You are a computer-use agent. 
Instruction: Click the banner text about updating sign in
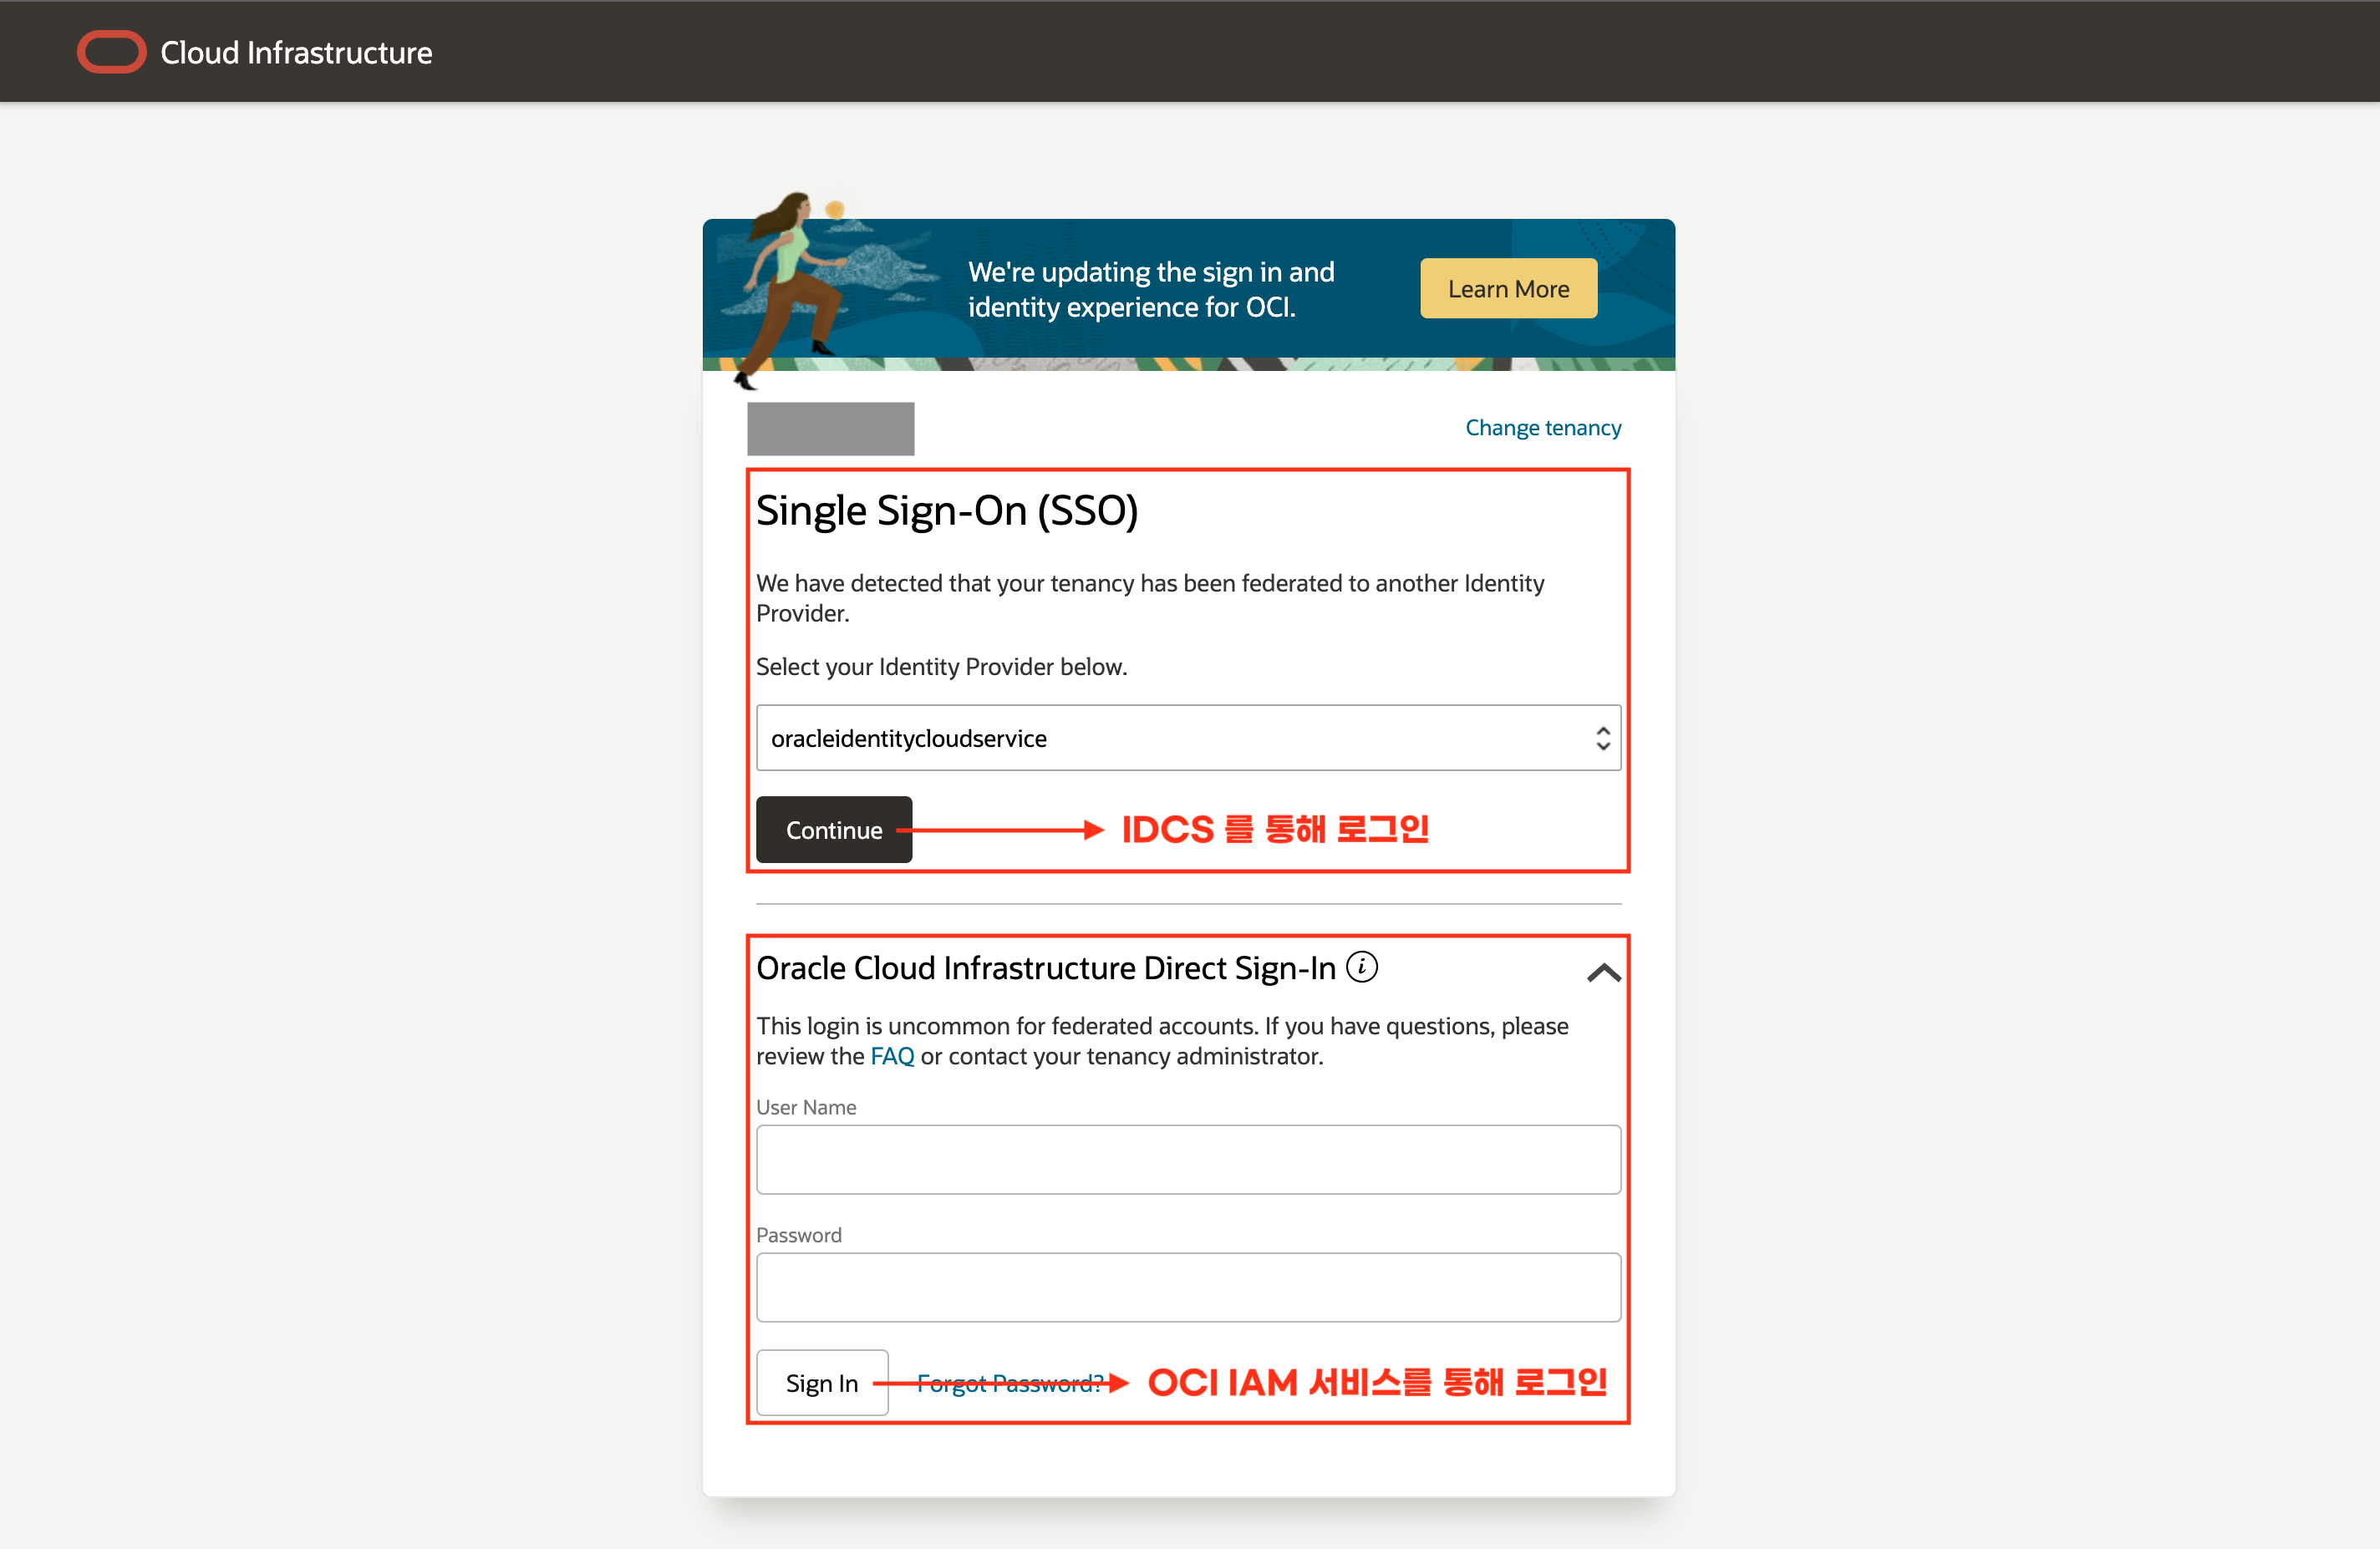pyautogui.click(x=1151, y=289)
